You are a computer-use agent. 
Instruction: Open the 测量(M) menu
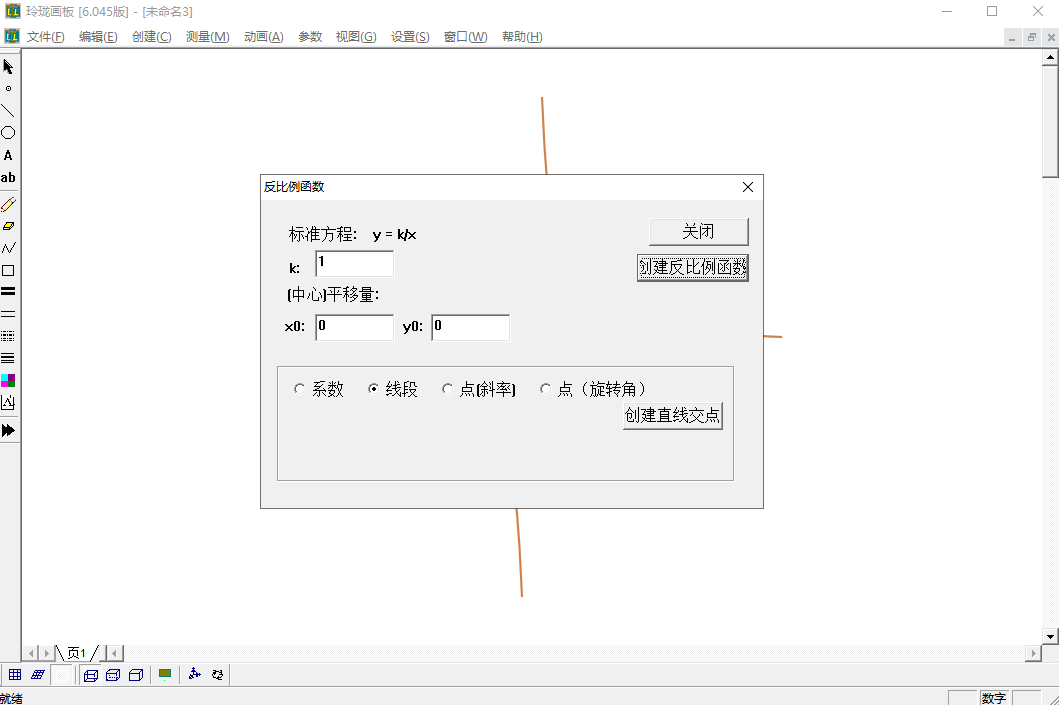pyautogui.click(x=207, y=37)
